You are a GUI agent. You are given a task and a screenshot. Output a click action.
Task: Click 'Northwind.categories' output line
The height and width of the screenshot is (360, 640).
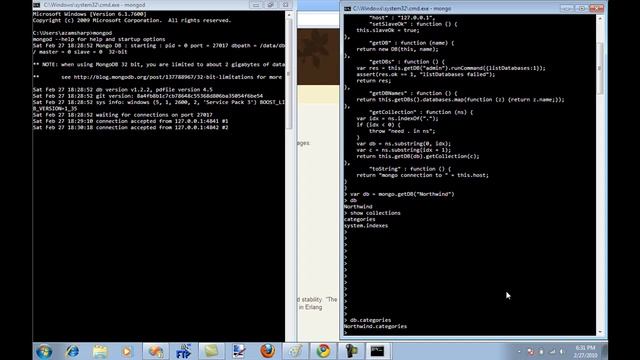(376, 327)
